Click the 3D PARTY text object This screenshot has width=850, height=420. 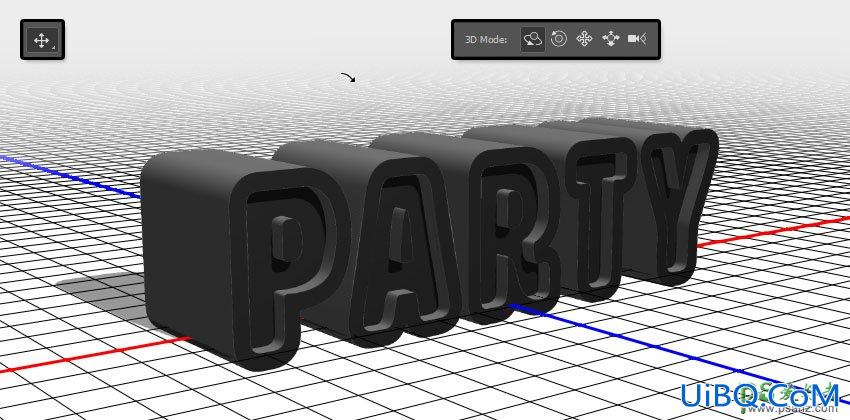click(x=428, y=244)
